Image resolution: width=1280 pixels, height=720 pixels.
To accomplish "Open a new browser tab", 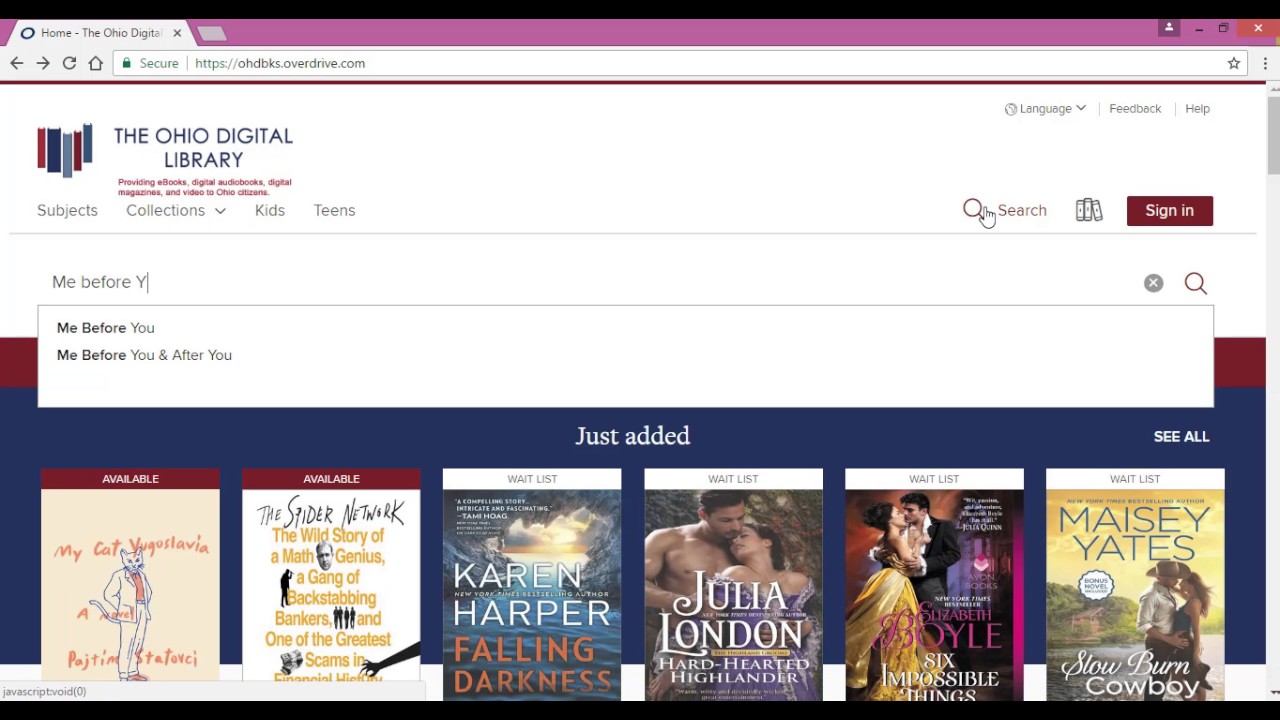I will click(211, 34).
